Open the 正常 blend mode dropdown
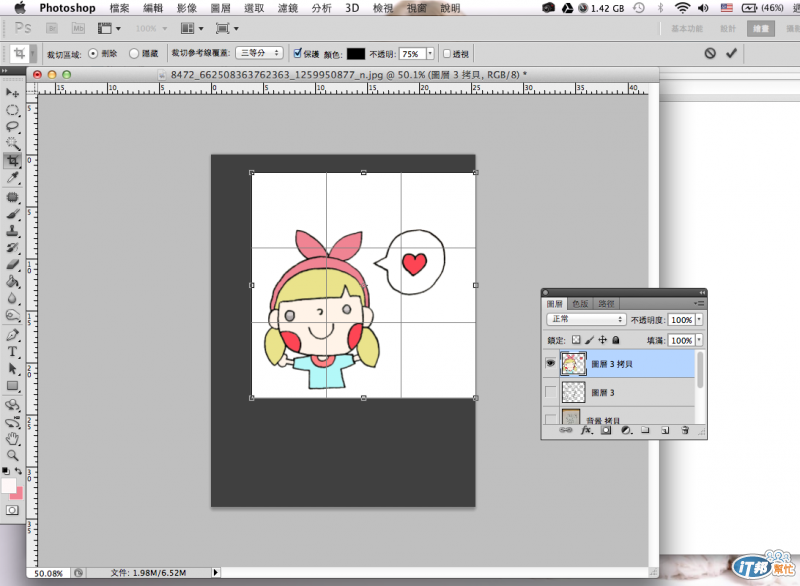 [x=586, y=319]
